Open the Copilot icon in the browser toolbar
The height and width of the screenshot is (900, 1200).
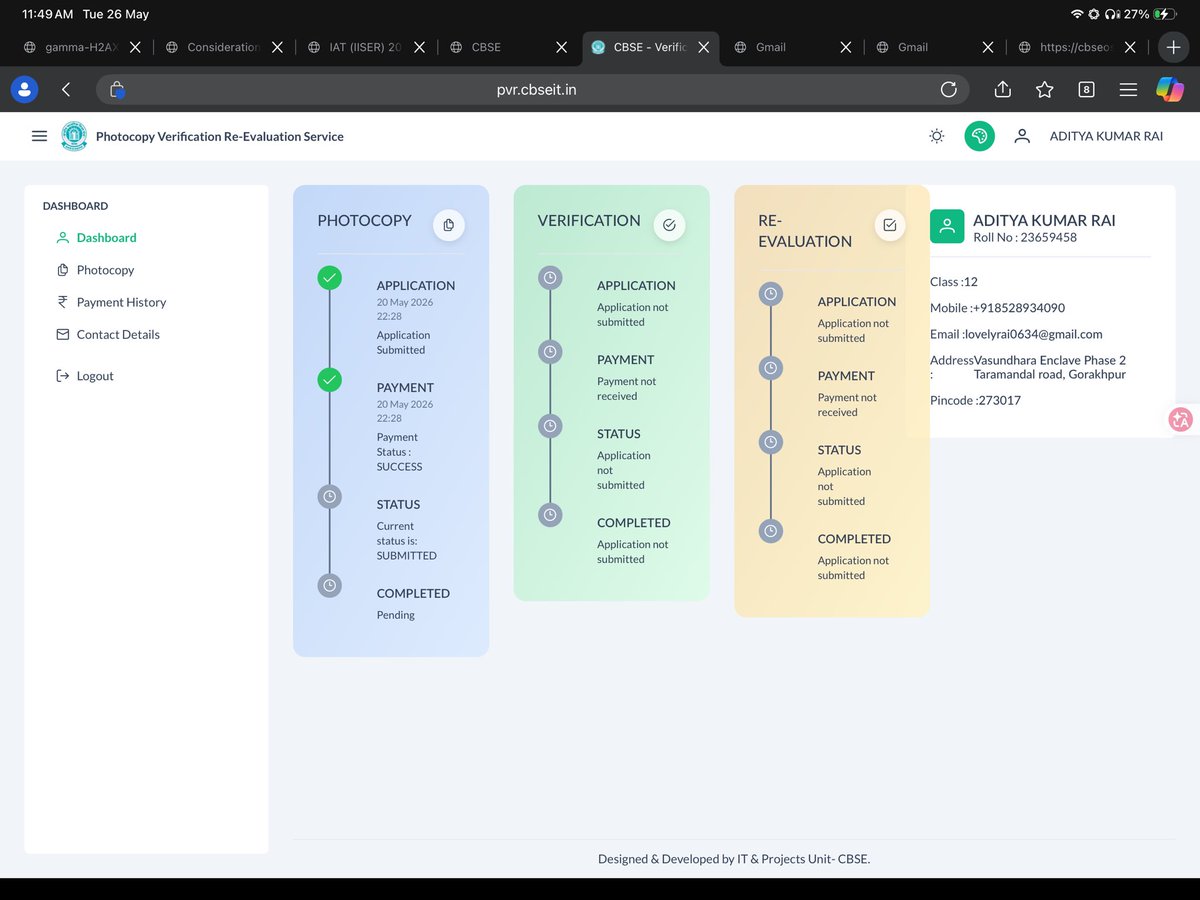(1170, 89)
